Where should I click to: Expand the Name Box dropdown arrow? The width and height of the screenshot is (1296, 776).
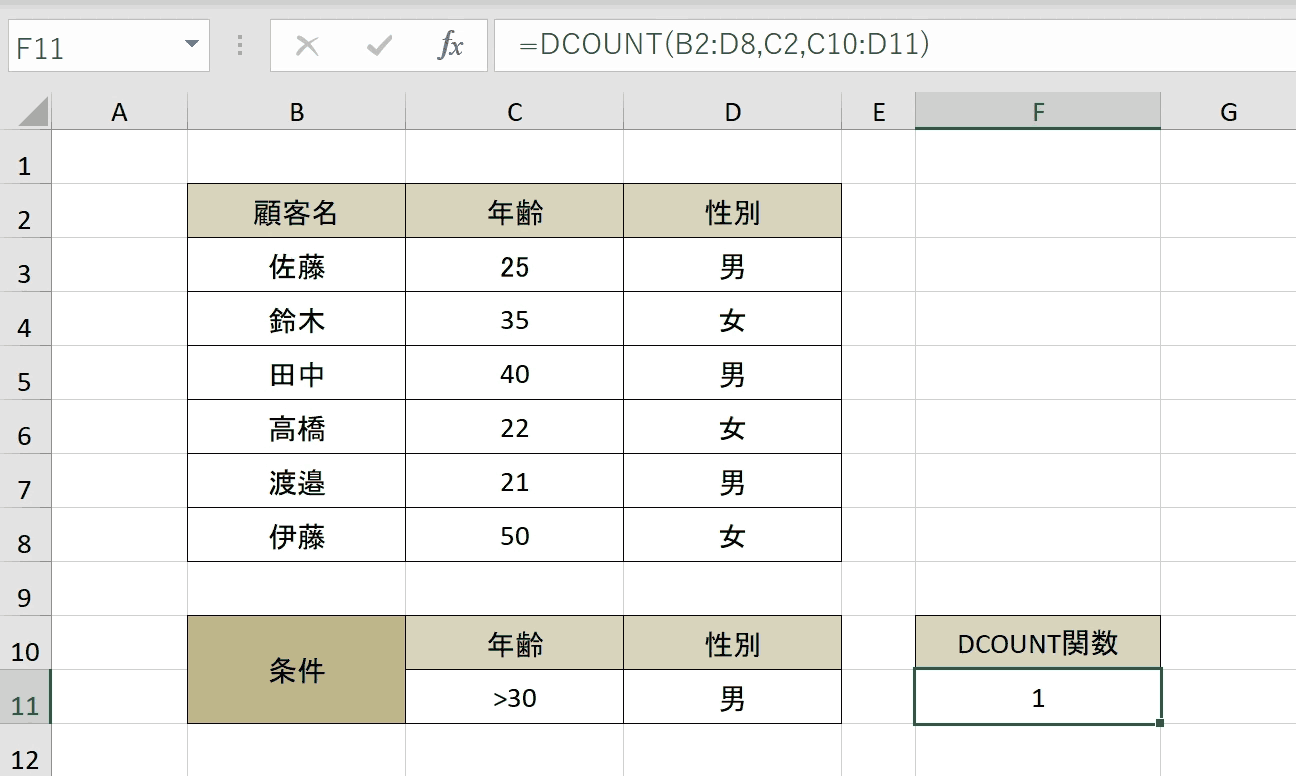[x=191, y=46]
